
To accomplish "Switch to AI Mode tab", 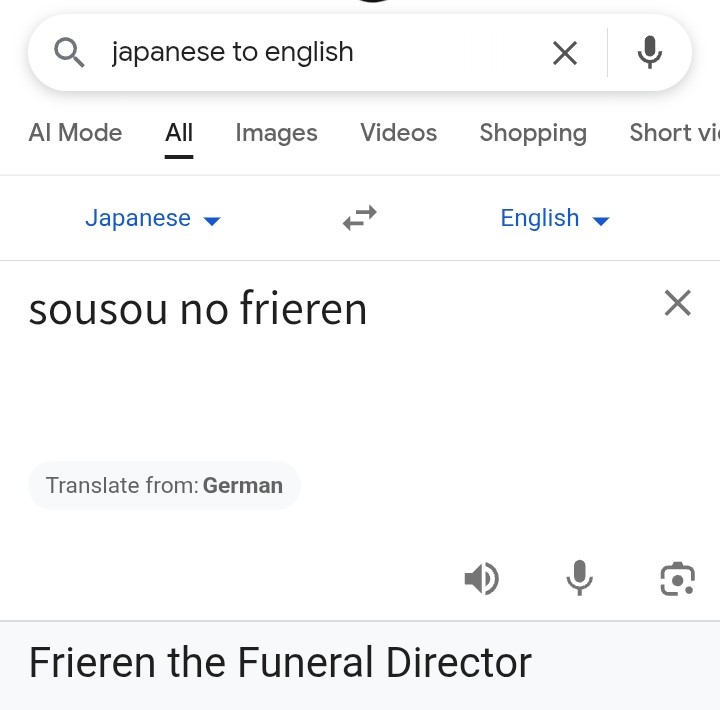I will coord(75,133).
